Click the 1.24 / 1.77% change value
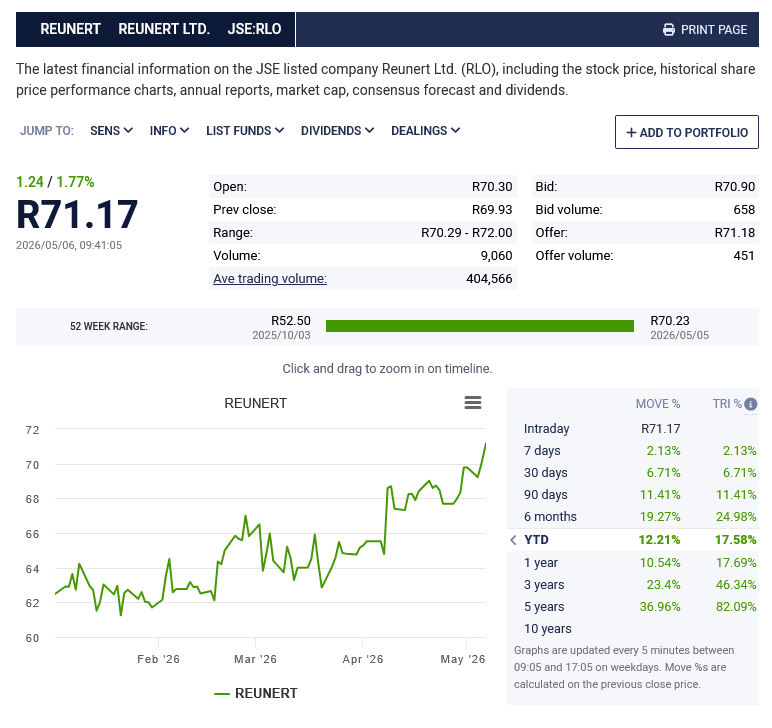The width and height of the screenshot is (772, 728). (55, 182)
